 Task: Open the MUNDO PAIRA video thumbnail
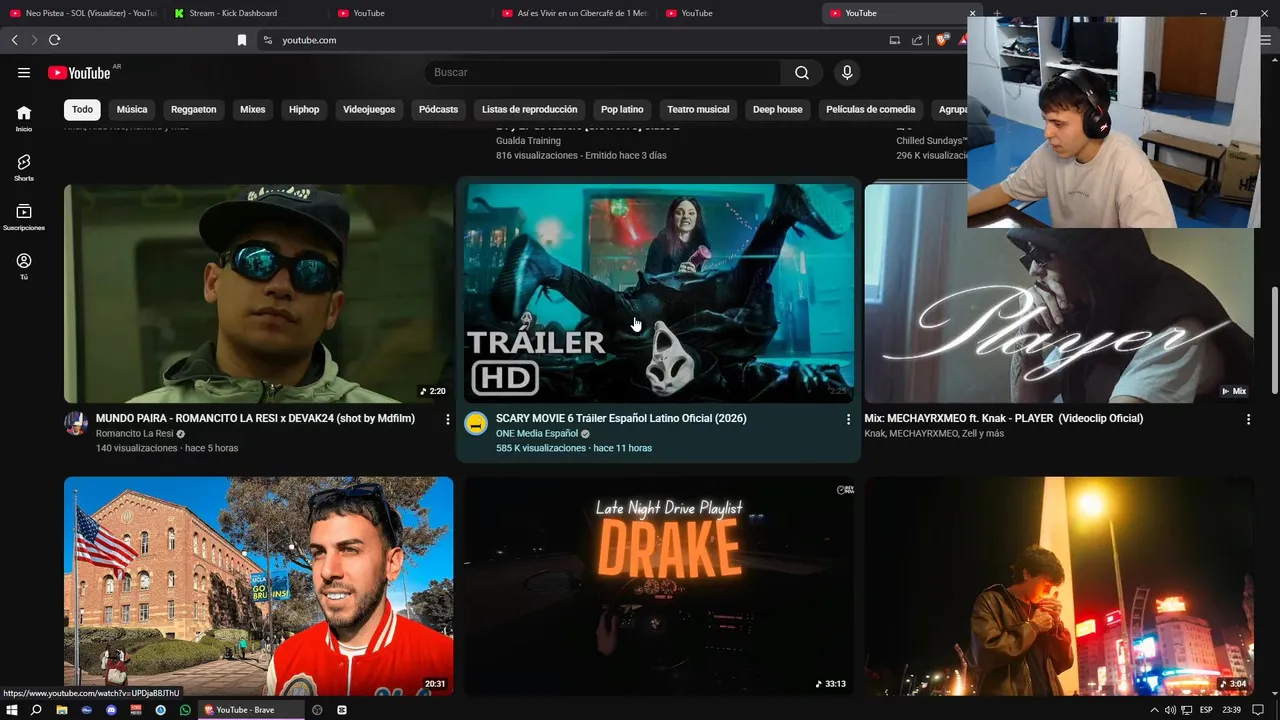click(259, 293)
